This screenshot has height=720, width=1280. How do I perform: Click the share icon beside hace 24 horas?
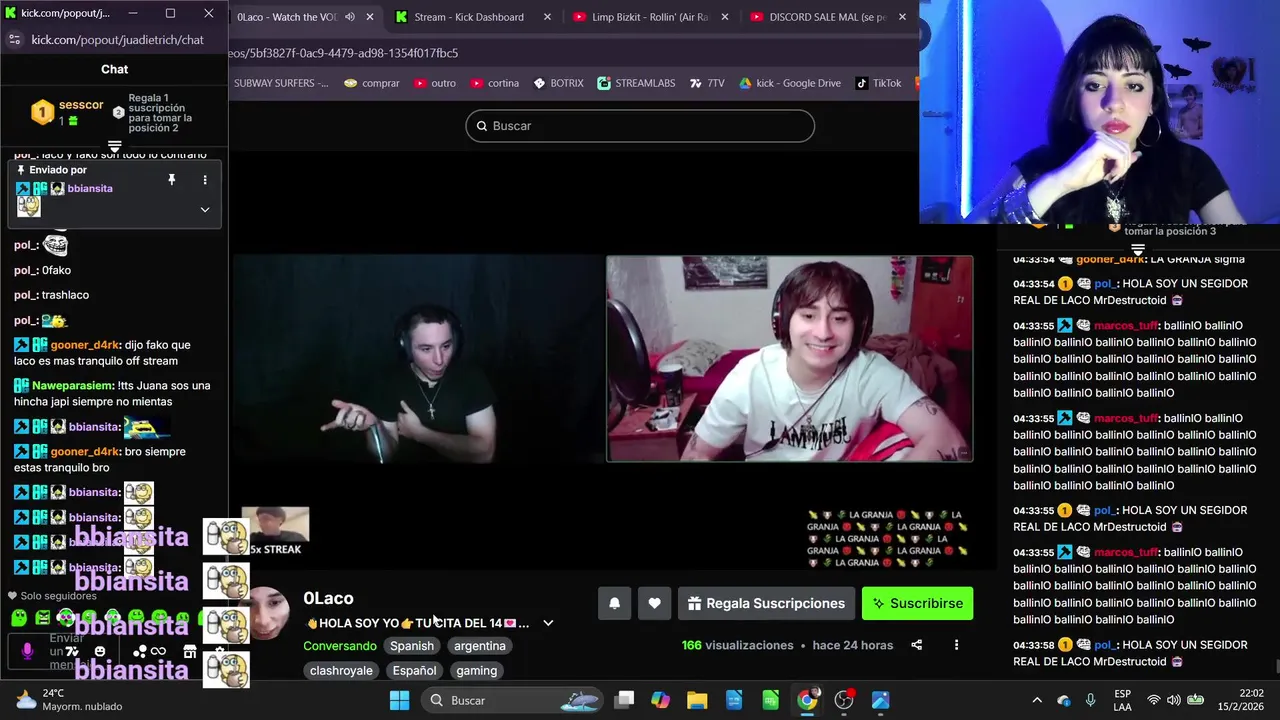916,645
